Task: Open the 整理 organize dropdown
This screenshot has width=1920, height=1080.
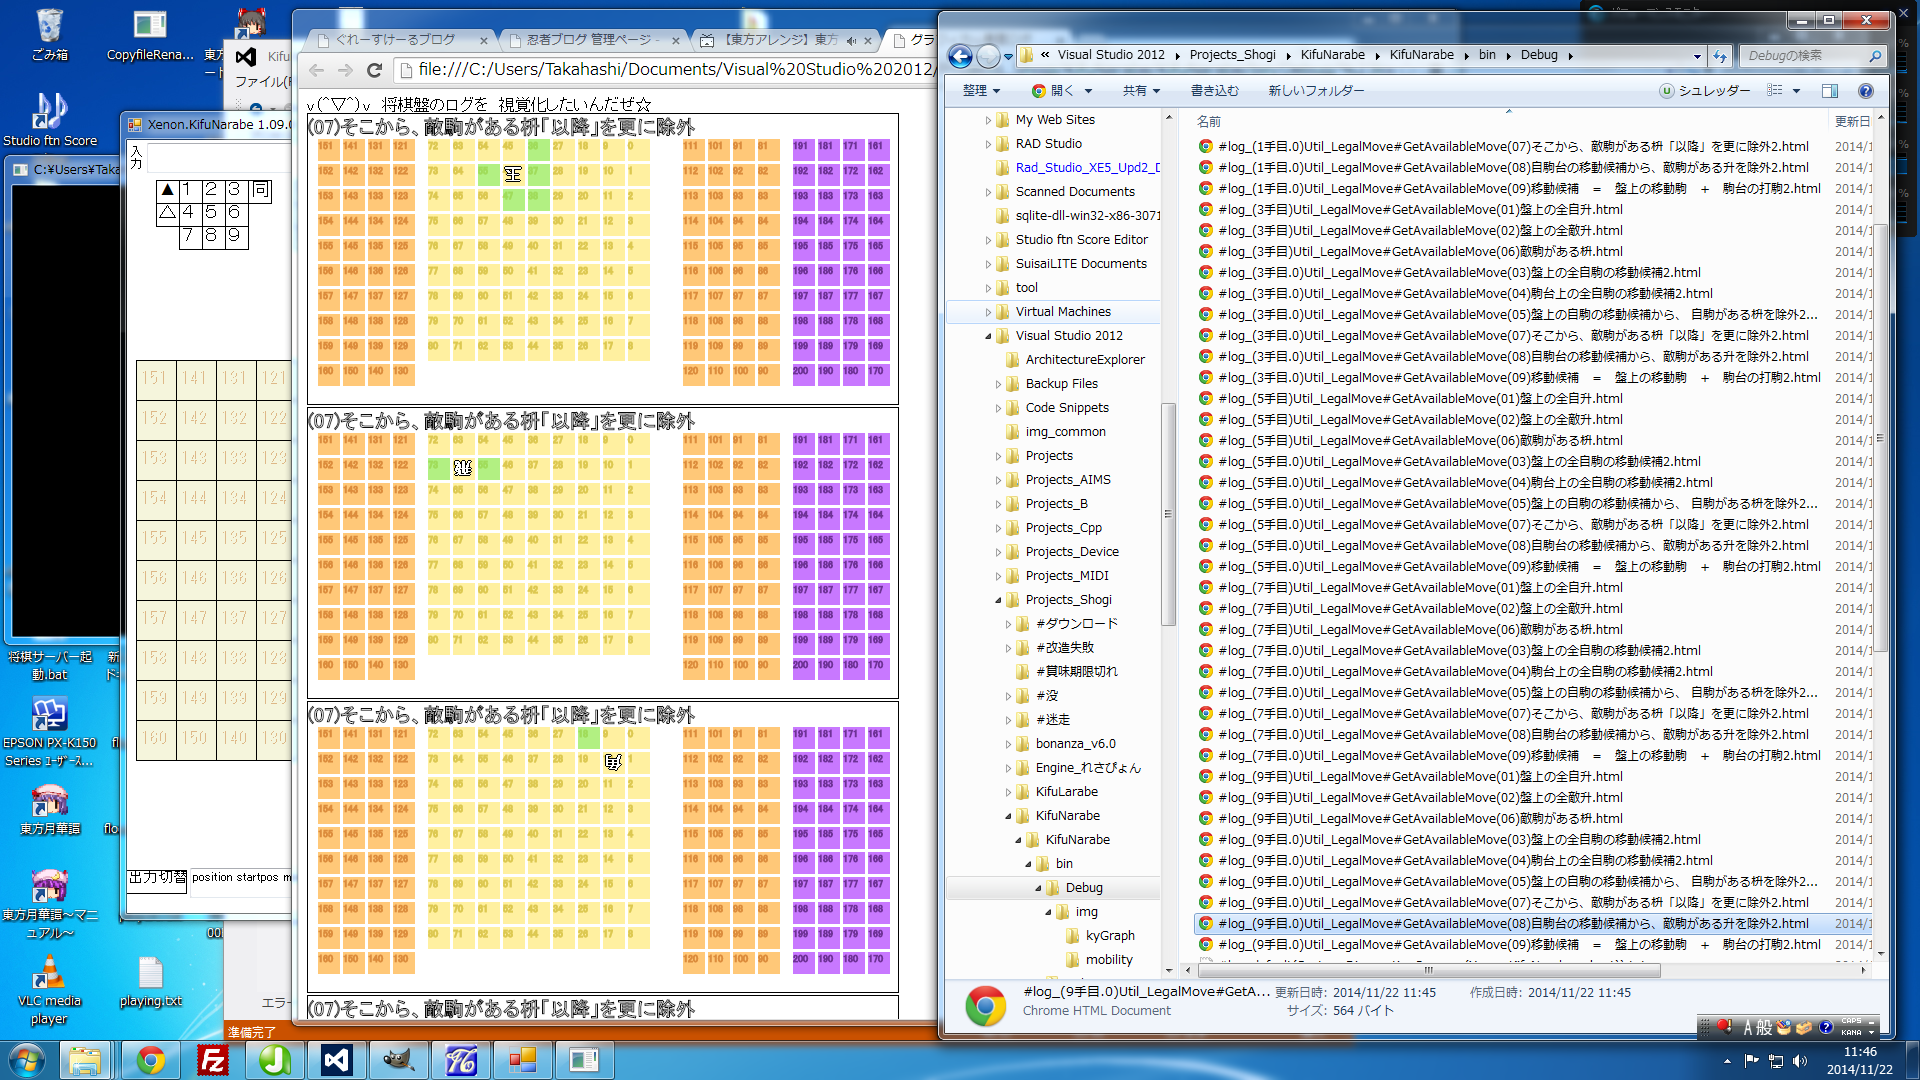Action: coord(980,91)
